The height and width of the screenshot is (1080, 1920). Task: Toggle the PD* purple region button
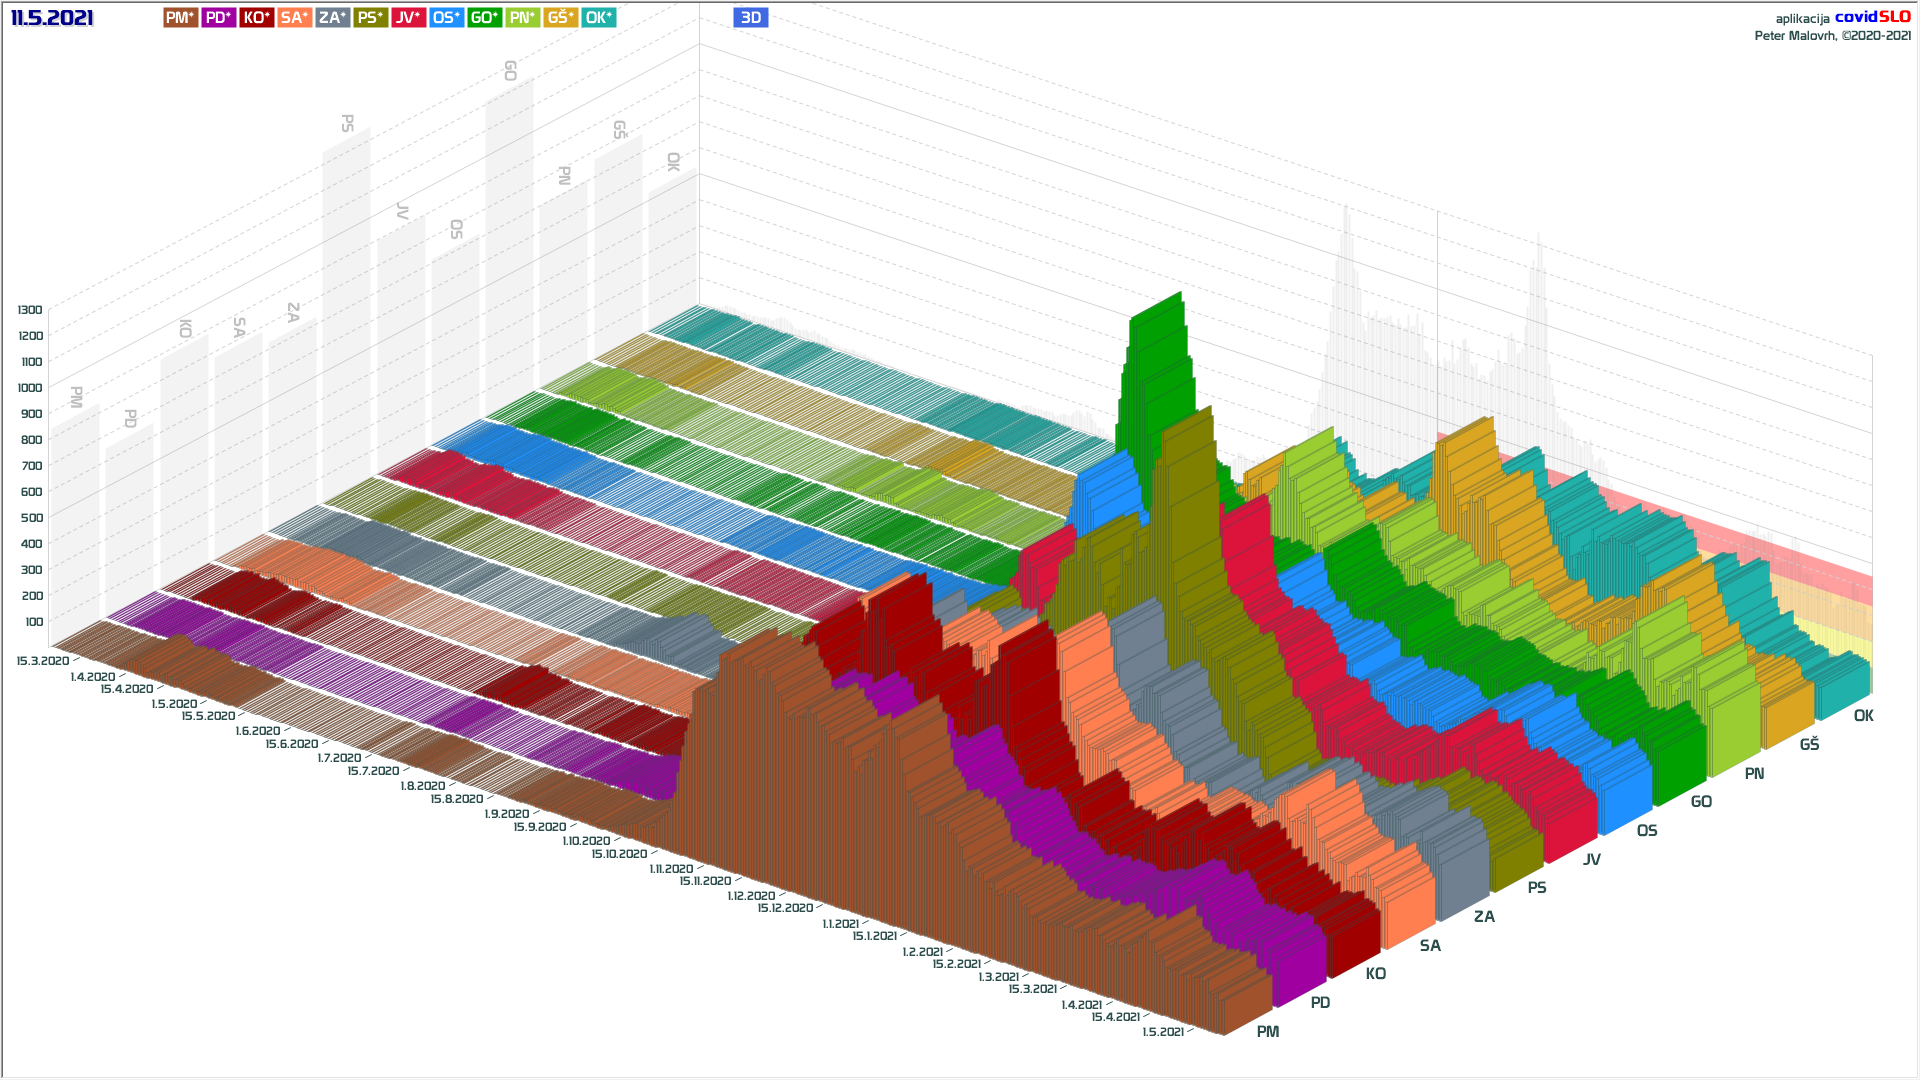point(218,17)
